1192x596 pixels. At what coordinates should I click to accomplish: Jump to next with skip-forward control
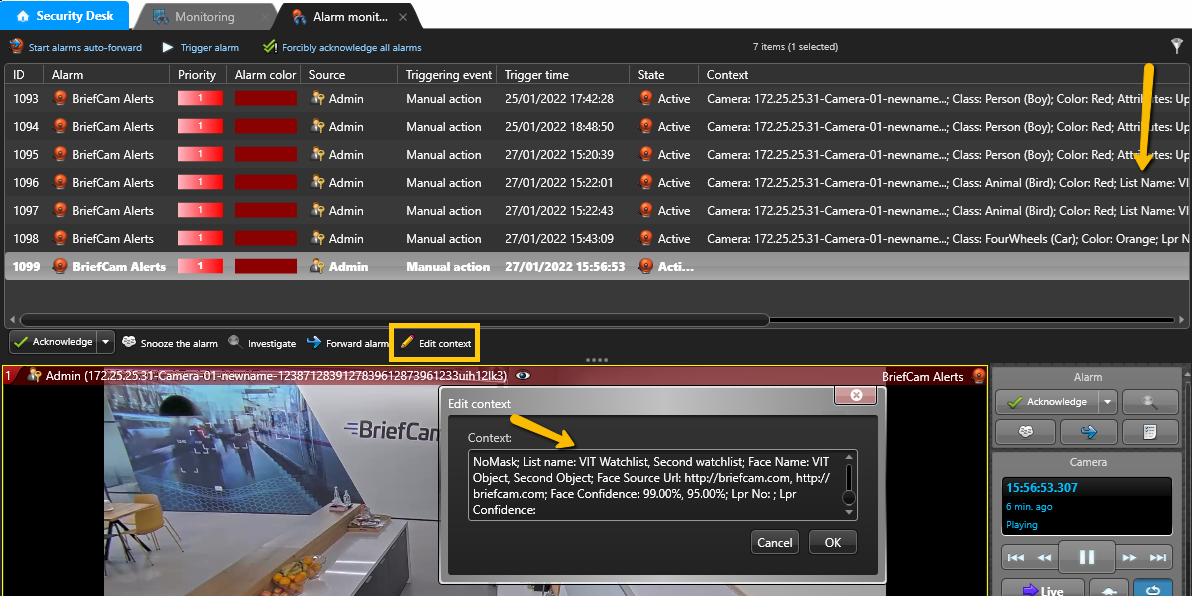point(1158,557)
